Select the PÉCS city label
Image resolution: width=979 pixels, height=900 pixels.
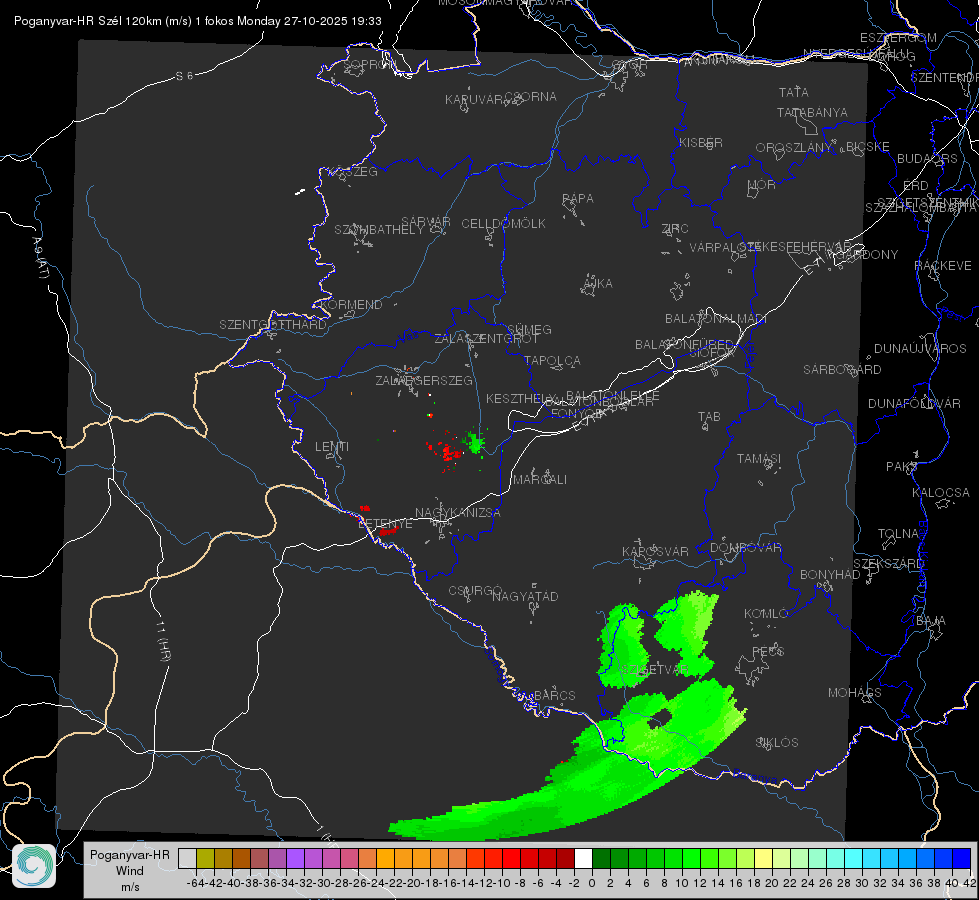tap(767, 652)
